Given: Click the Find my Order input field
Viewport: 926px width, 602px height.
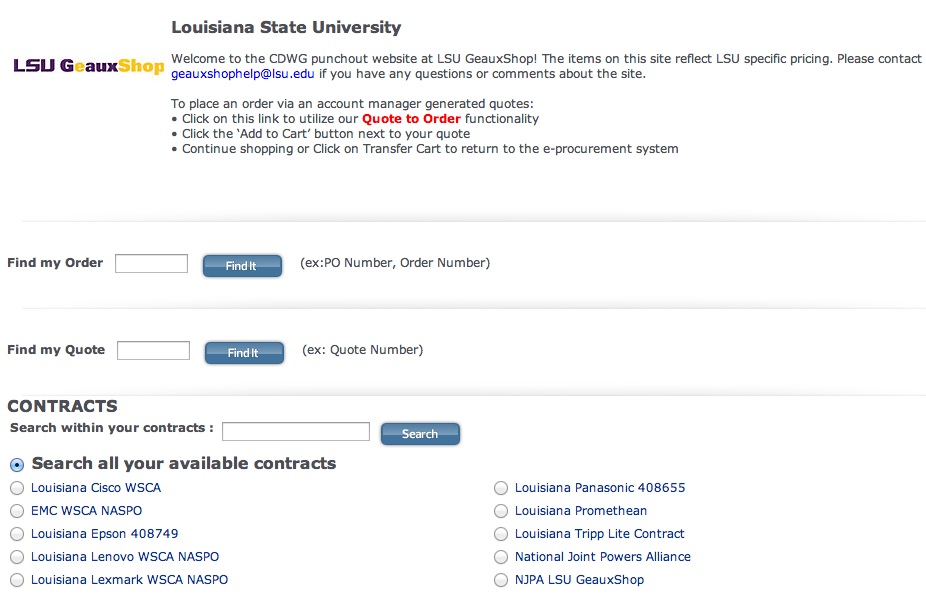Looking at the screenshot, I should coord(151,264).
